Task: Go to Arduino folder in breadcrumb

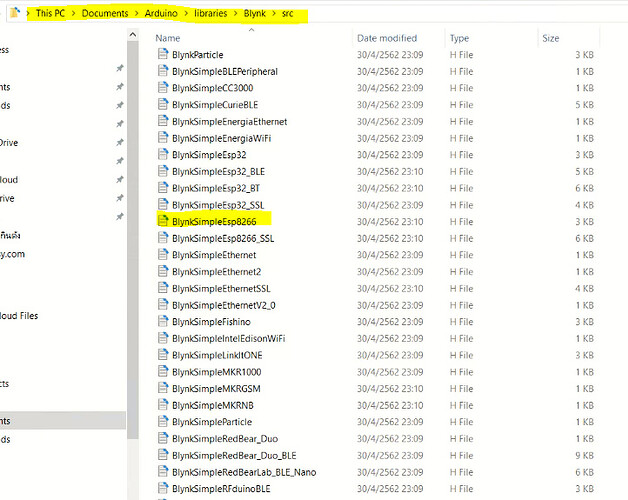Action: (x=161, y=13)
